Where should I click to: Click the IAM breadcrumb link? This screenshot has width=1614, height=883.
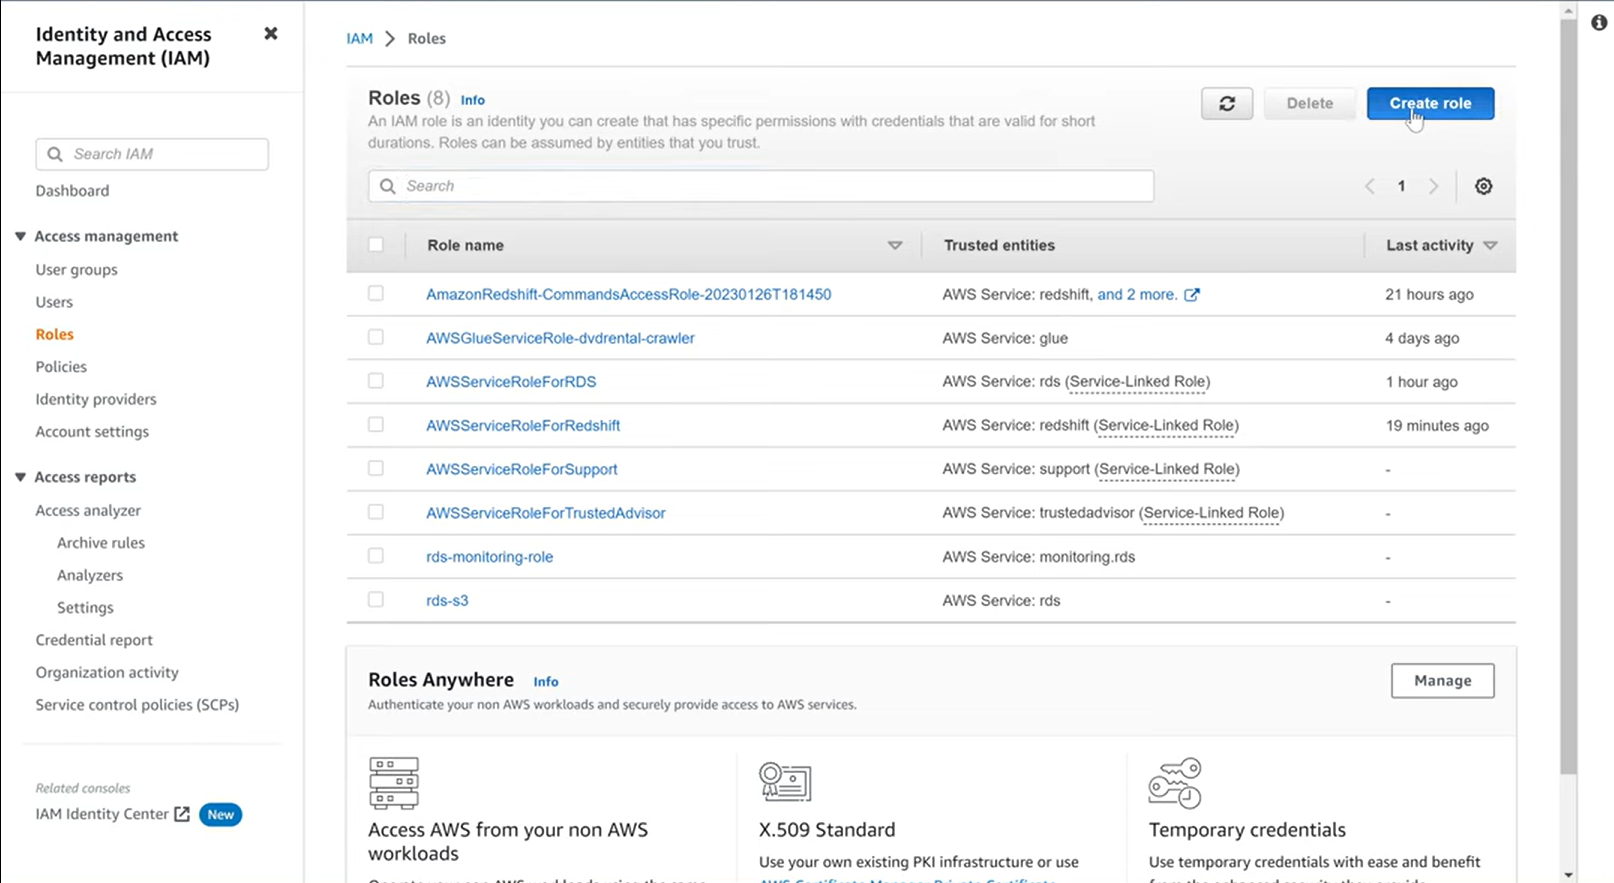coord(359,38)
